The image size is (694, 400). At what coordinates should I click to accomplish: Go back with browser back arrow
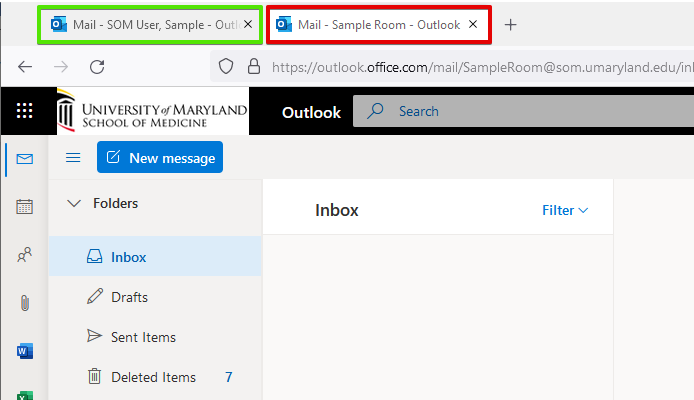[25, 67]
